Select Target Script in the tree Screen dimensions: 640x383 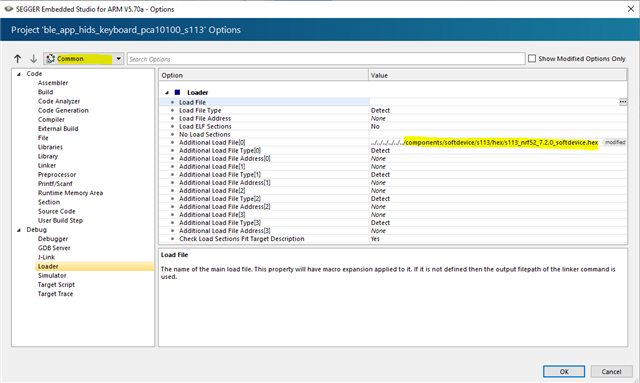[56, 285]
